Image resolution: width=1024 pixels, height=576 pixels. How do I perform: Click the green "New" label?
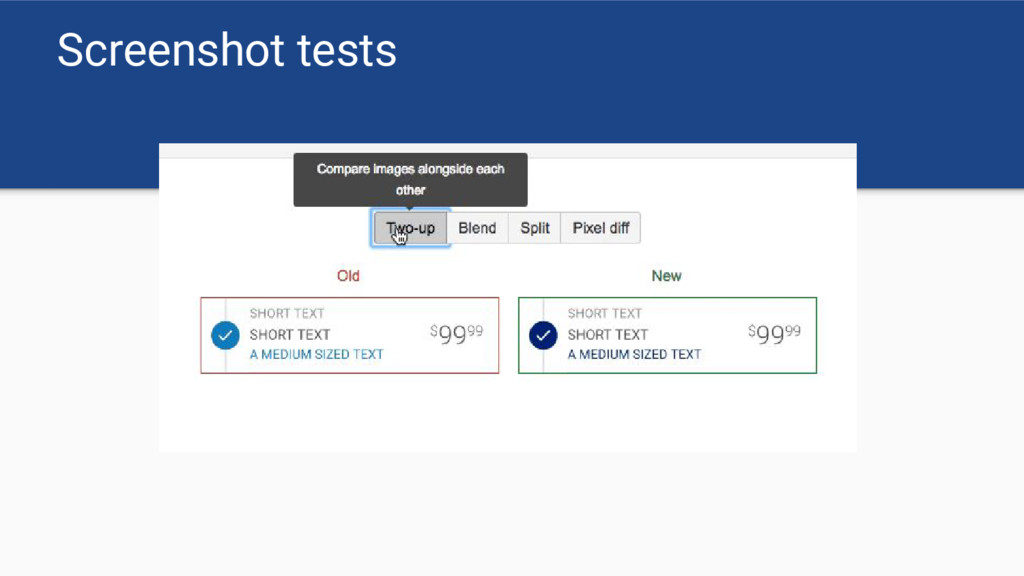tap(666, 276)
